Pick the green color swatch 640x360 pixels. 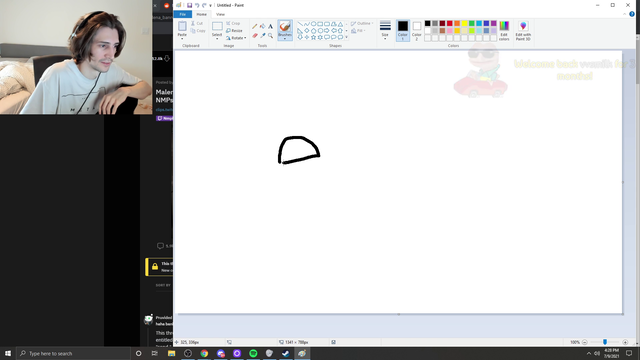472,23
